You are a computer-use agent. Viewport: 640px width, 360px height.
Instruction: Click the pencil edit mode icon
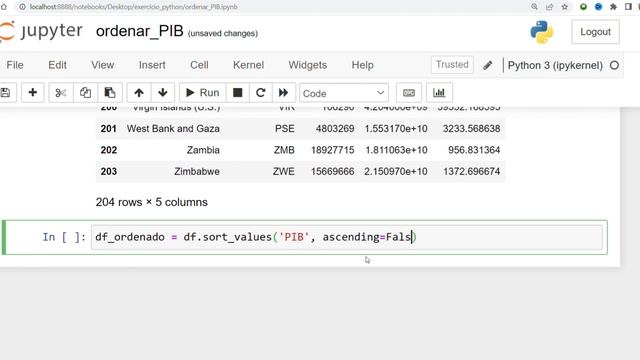(487, 65)
